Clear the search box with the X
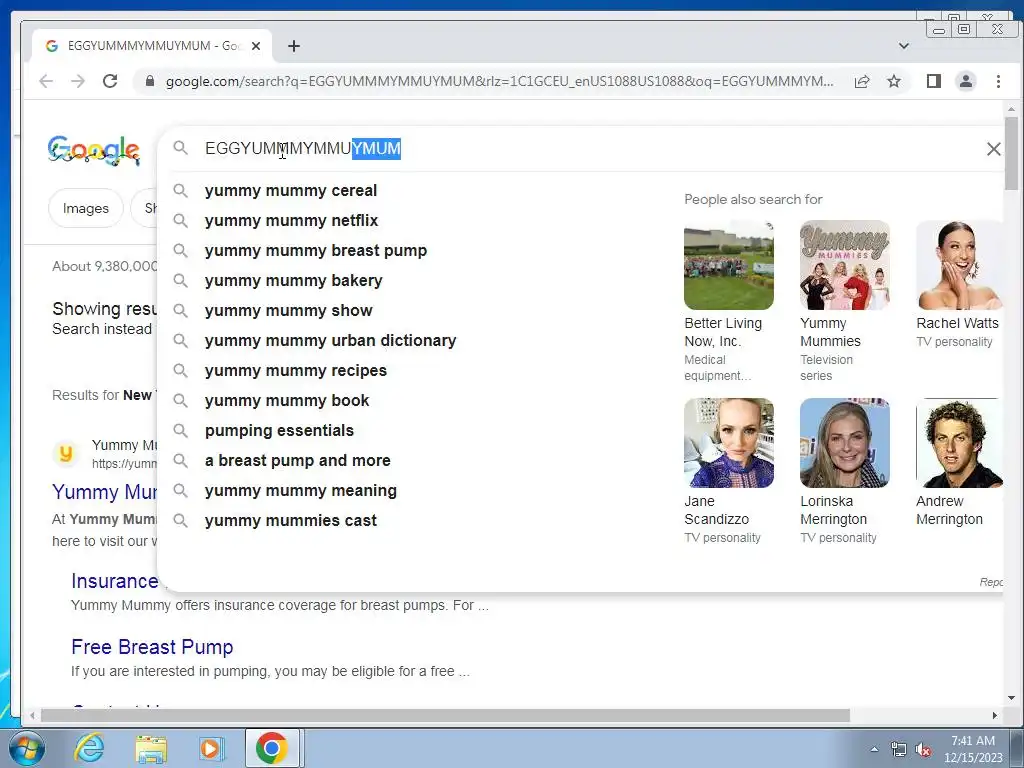This screenshot has width=1024, height=768. (x=993, y=149)
